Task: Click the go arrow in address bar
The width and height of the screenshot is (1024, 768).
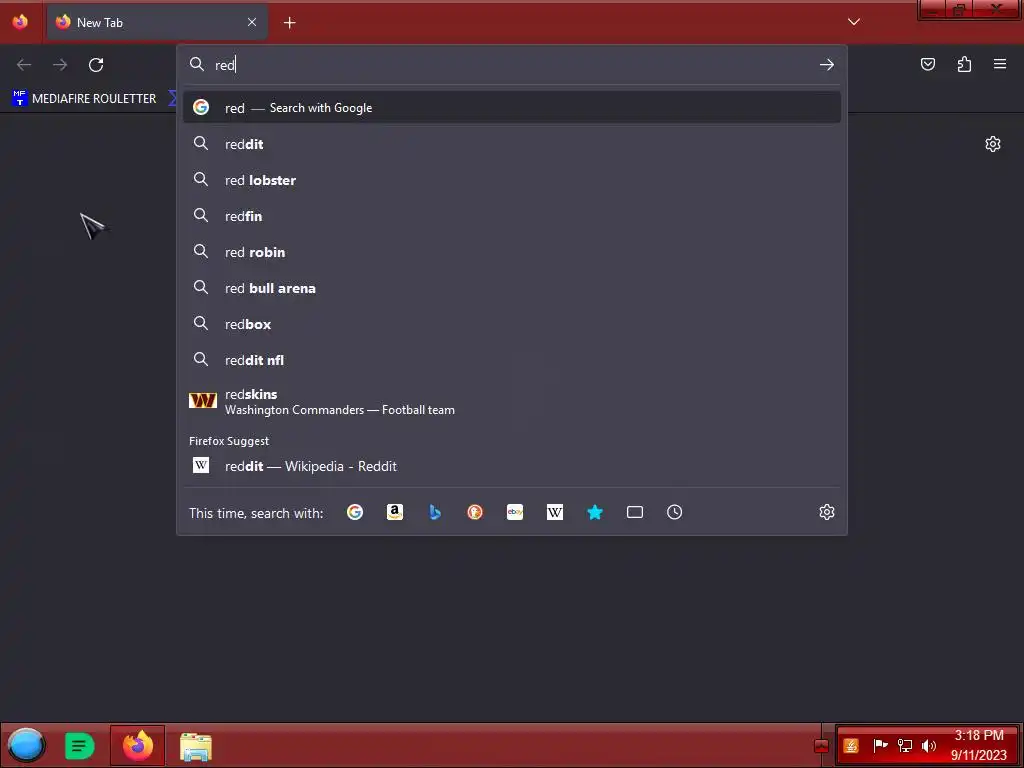Action: tap(827, 65)
